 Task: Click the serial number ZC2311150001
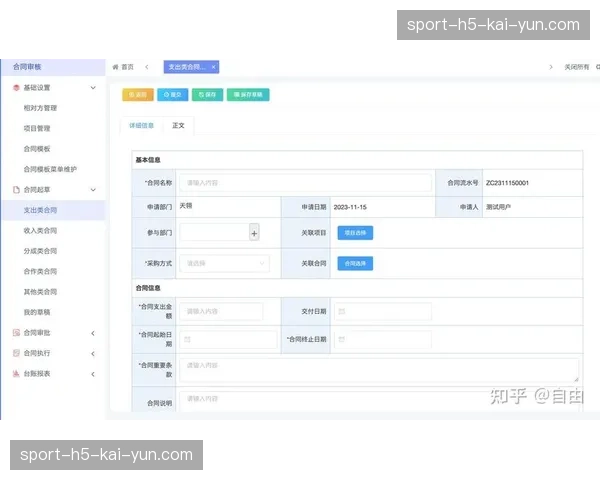pyautogui.click(x=507, y=183)
